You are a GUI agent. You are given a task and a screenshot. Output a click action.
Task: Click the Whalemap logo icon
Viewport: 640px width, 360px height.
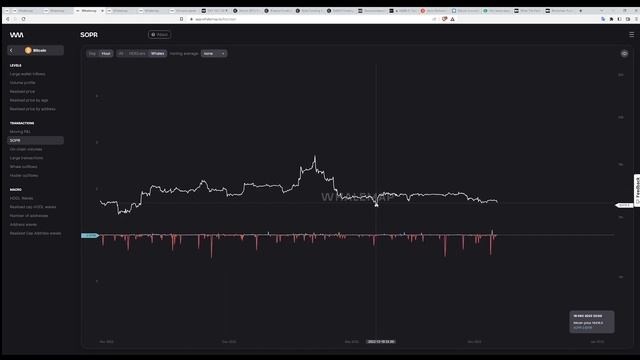click(16, 35)
